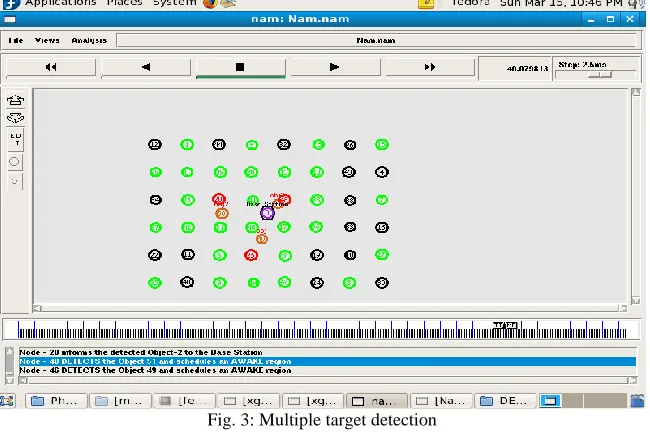
Task: Select the zoom out tool in the sidebar
Action: point(15,118)
